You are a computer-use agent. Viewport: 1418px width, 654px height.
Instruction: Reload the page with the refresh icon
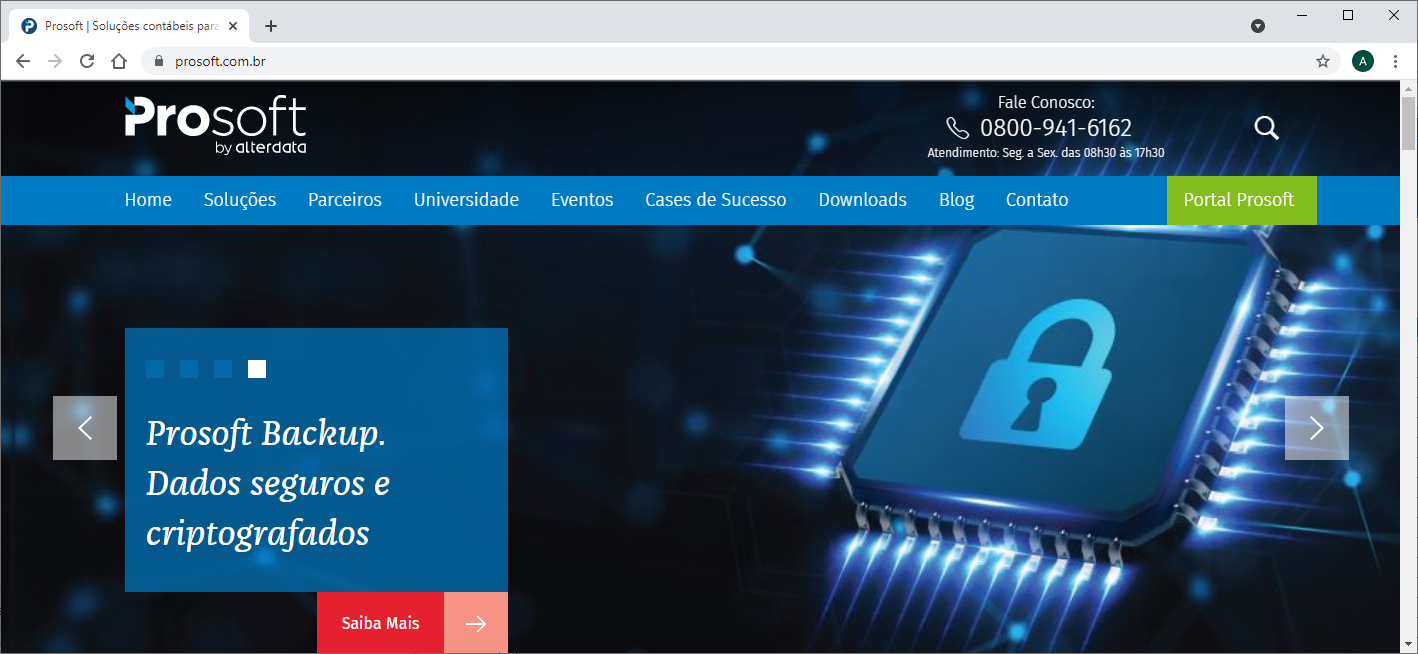pos(87,61)
